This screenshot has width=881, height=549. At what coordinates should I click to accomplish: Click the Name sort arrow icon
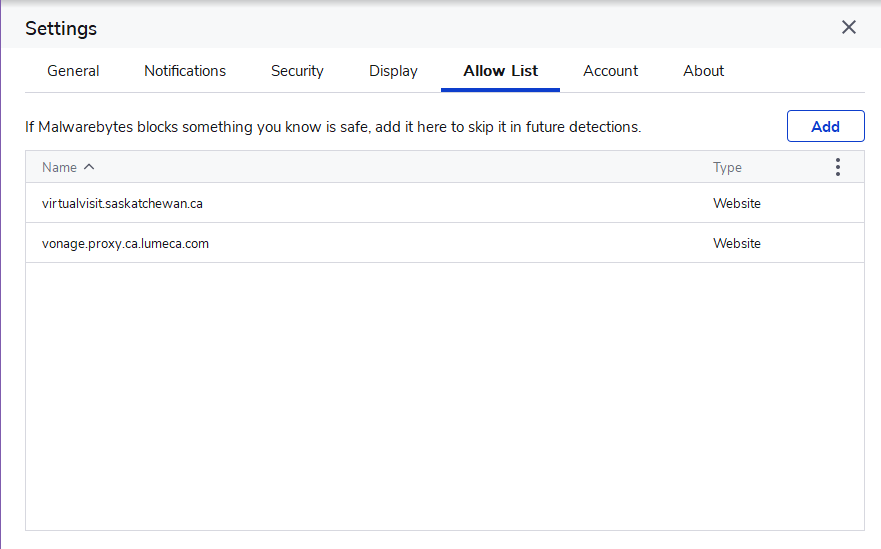coord(89,167)
